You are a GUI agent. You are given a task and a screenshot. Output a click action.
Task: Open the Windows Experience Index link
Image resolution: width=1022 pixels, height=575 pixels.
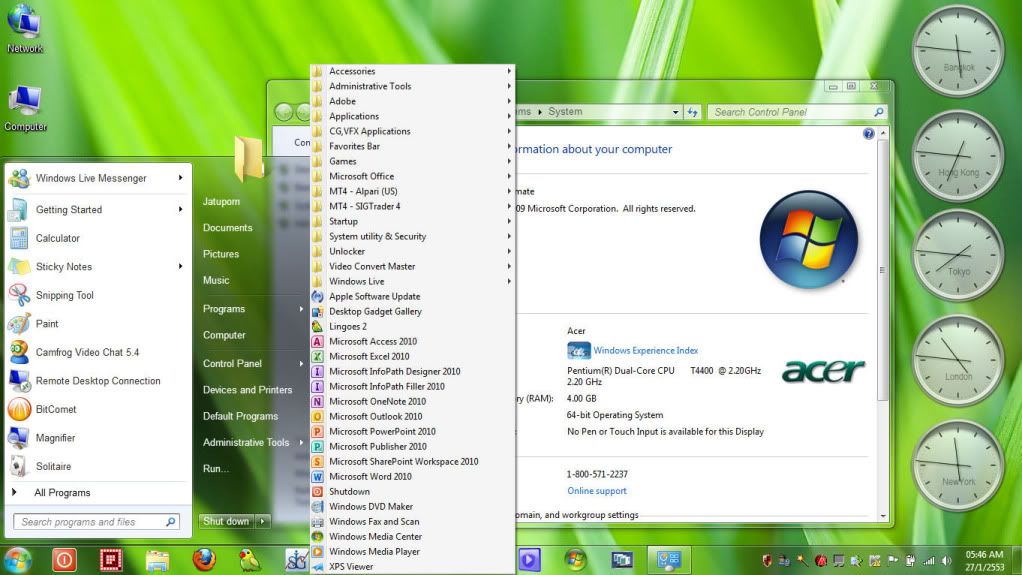[645, 350]
